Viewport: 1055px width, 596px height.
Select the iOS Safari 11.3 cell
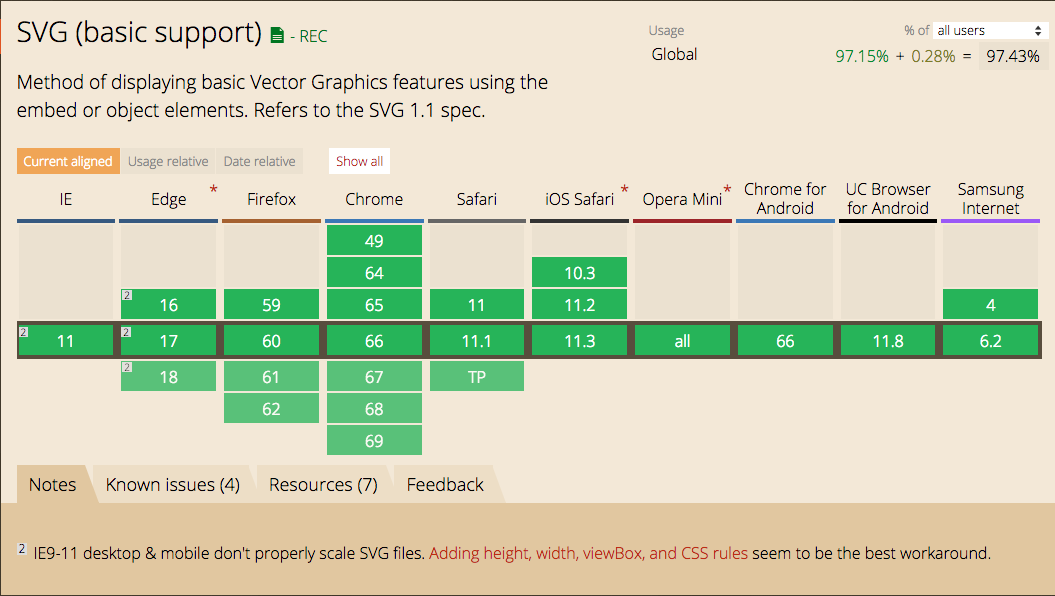(x=579, y=340)
